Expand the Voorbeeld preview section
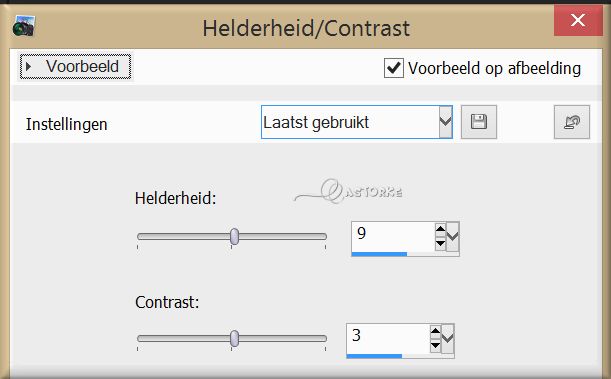Image resolution: width=611 pixels, height=379 pixels. click(x=75, y=67)
